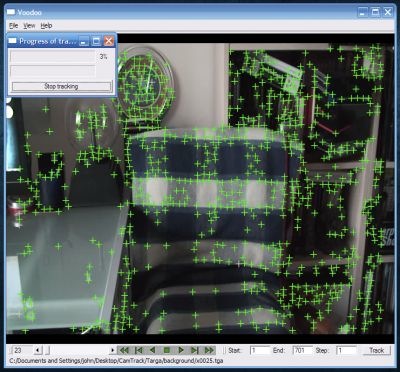Click the upper tracking progress bar
400x372 pixels.
click(53, 57)
